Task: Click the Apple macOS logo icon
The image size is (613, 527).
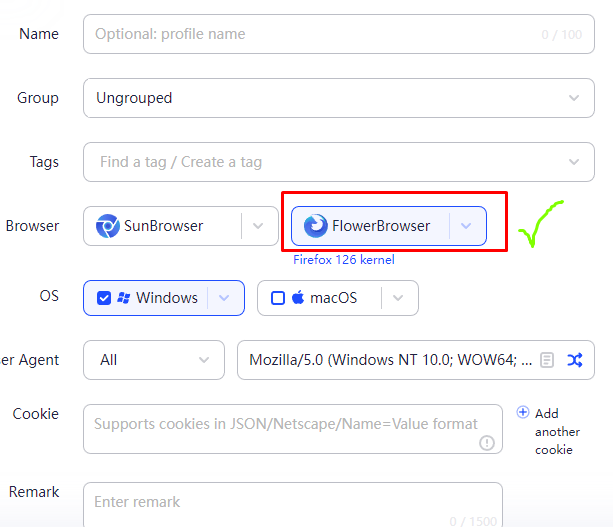Action: point(298,298)
